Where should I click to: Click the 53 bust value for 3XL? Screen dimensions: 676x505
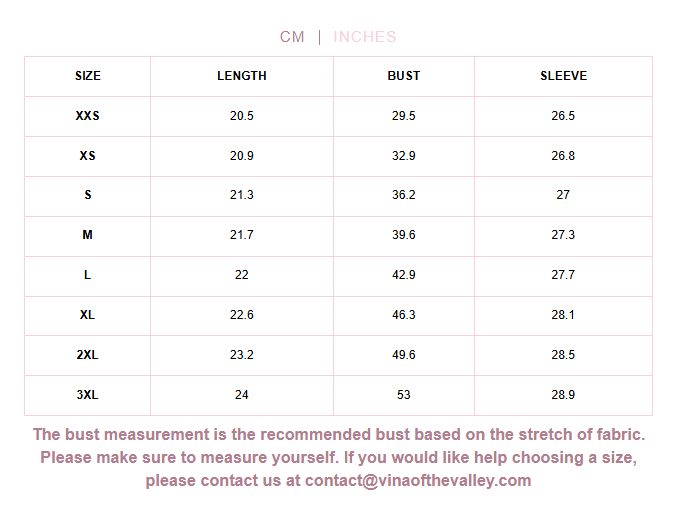404,395
